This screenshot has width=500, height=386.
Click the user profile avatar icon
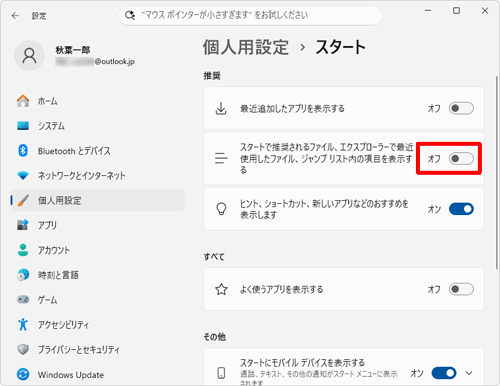coord(29,56)
